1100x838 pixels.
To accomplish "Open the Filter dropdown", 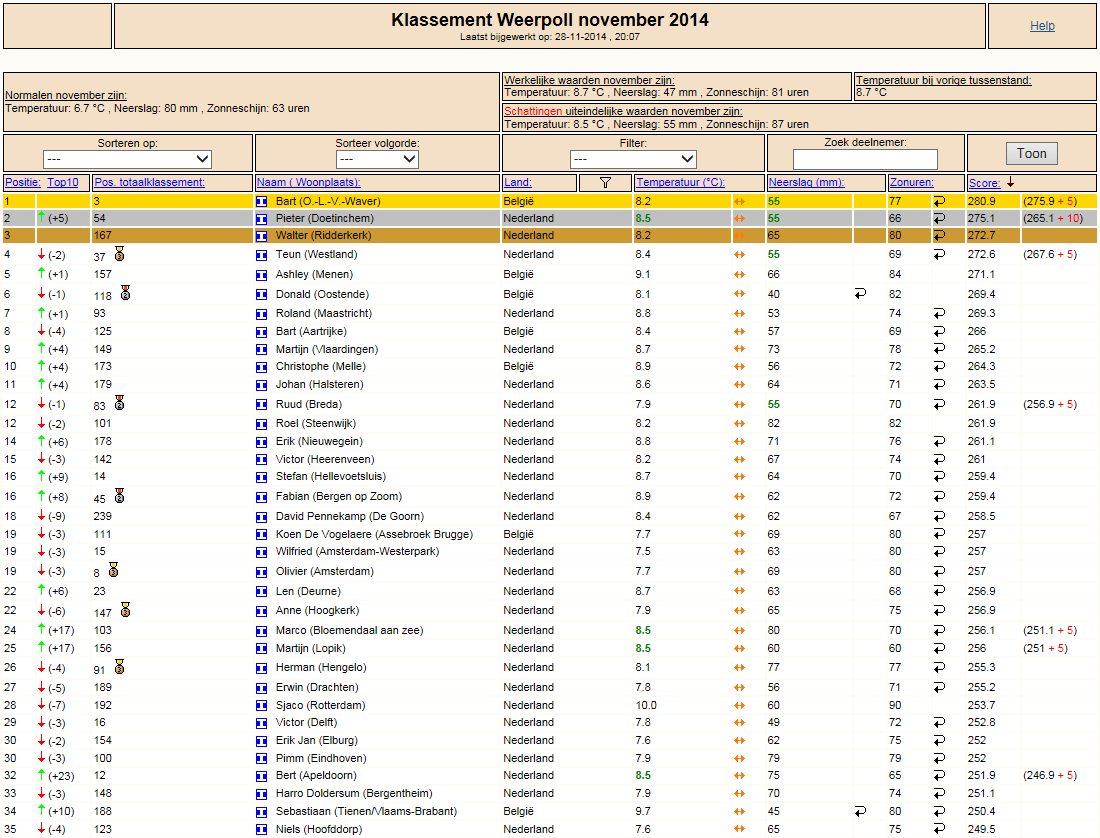I will pos(633,159).
